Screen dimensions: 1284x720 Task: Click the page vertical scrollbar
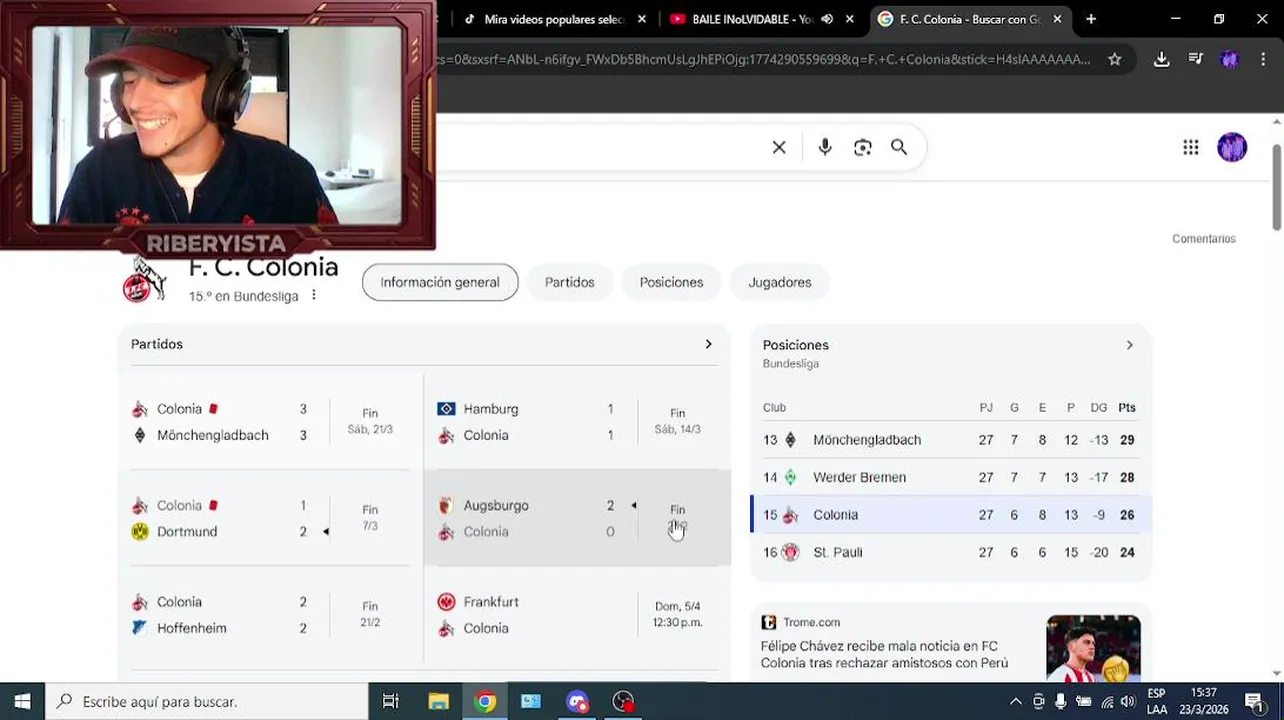coord(1277,186)
